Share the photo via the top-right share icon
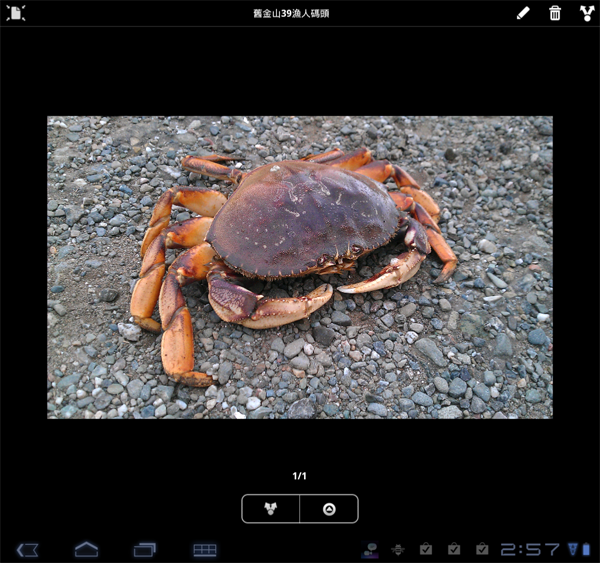The width and height of the screenshot is (600, 563). (x=587, y=13)
